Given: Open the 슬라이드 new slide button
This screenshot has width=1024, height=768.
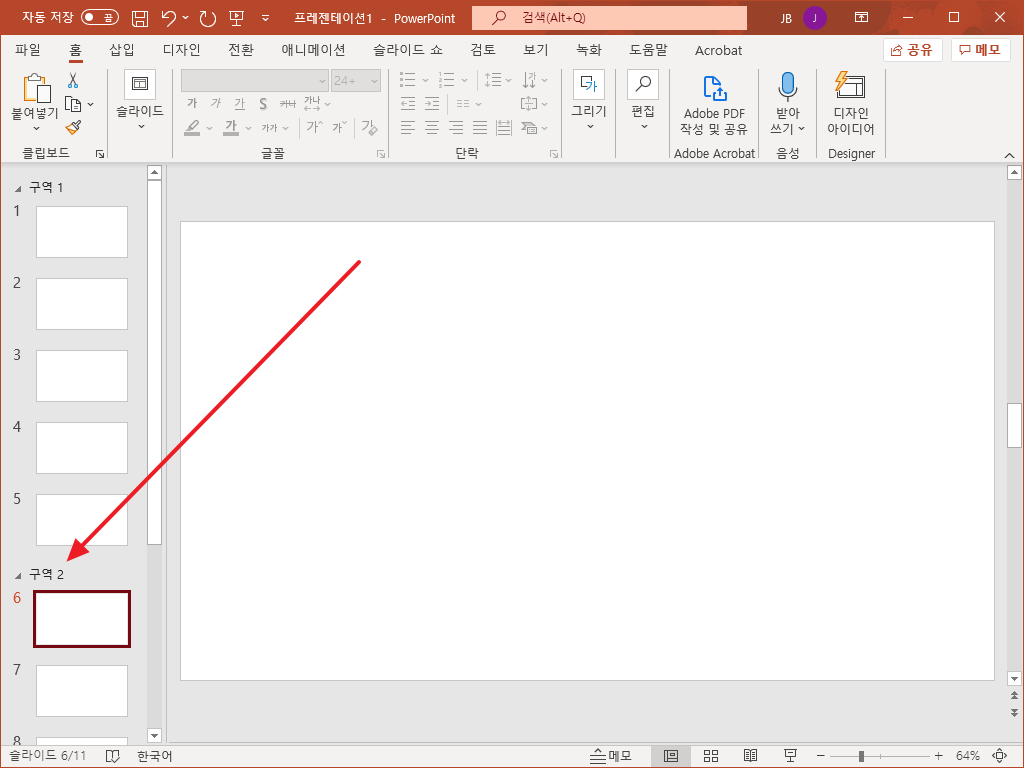Looking at the screenshot, I should pos(140,100).
